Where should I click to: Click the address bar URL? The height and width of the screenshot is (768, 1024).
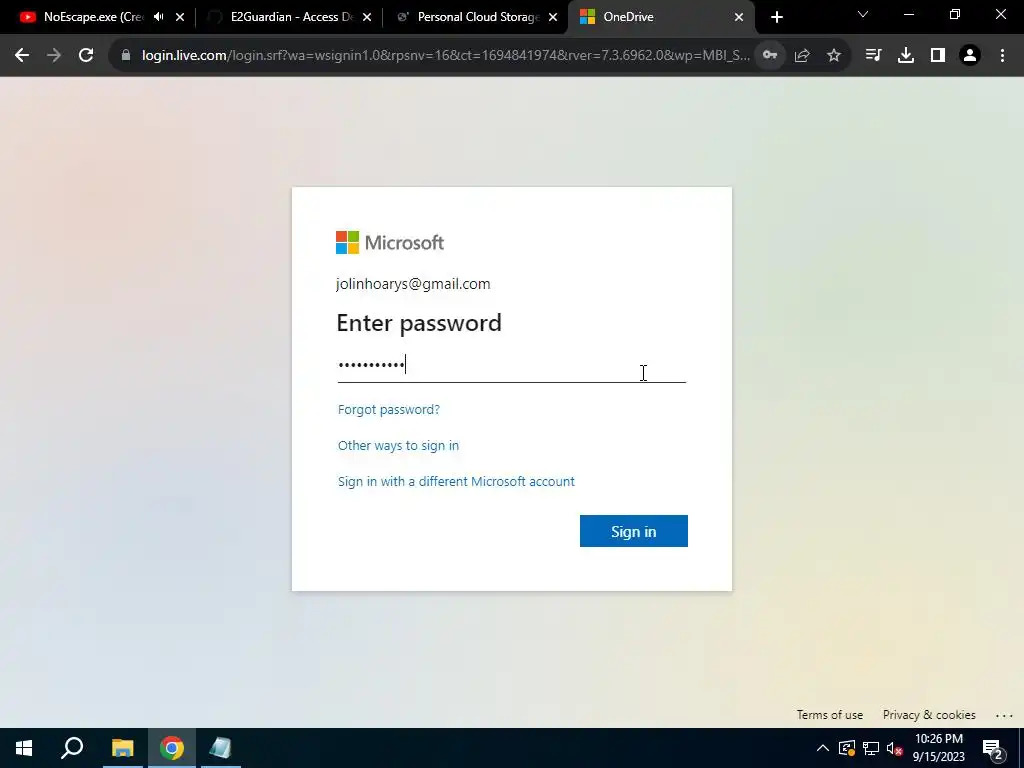pyautogui.click(x=445, y=56)
